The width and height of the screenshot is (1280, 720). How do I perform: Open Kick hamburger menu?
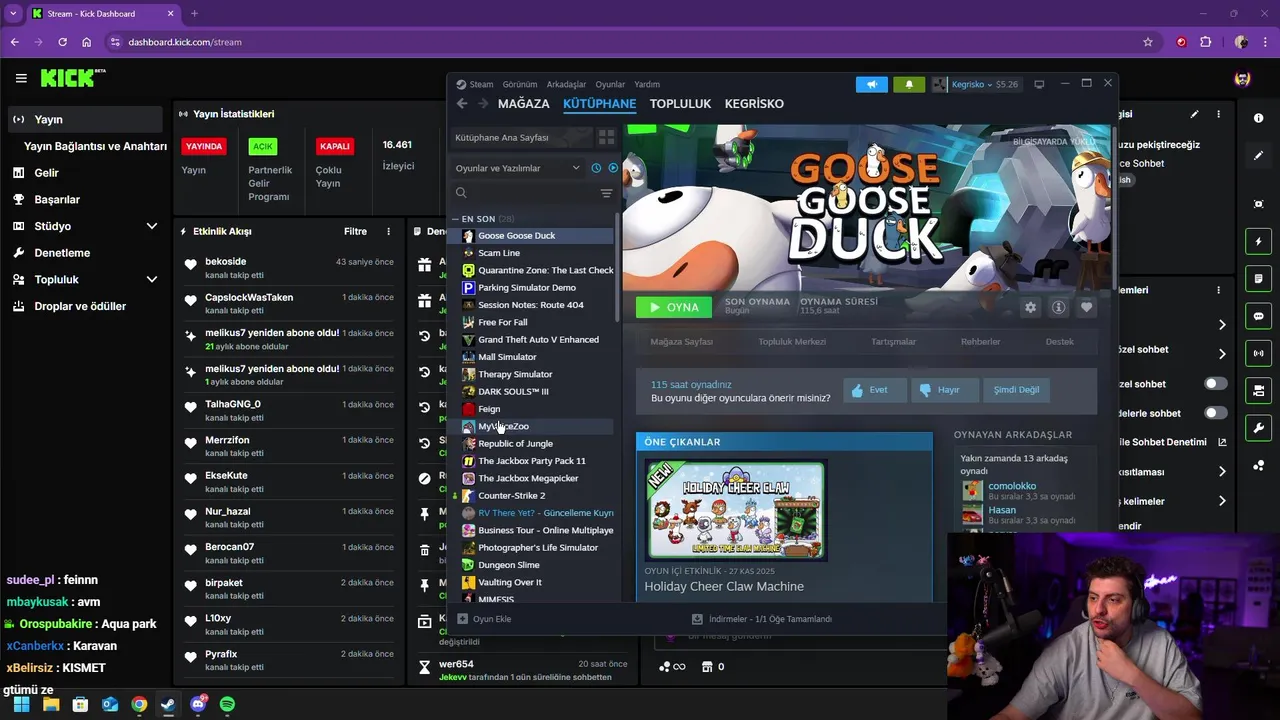pyautogui.click(x=21, y=78)
